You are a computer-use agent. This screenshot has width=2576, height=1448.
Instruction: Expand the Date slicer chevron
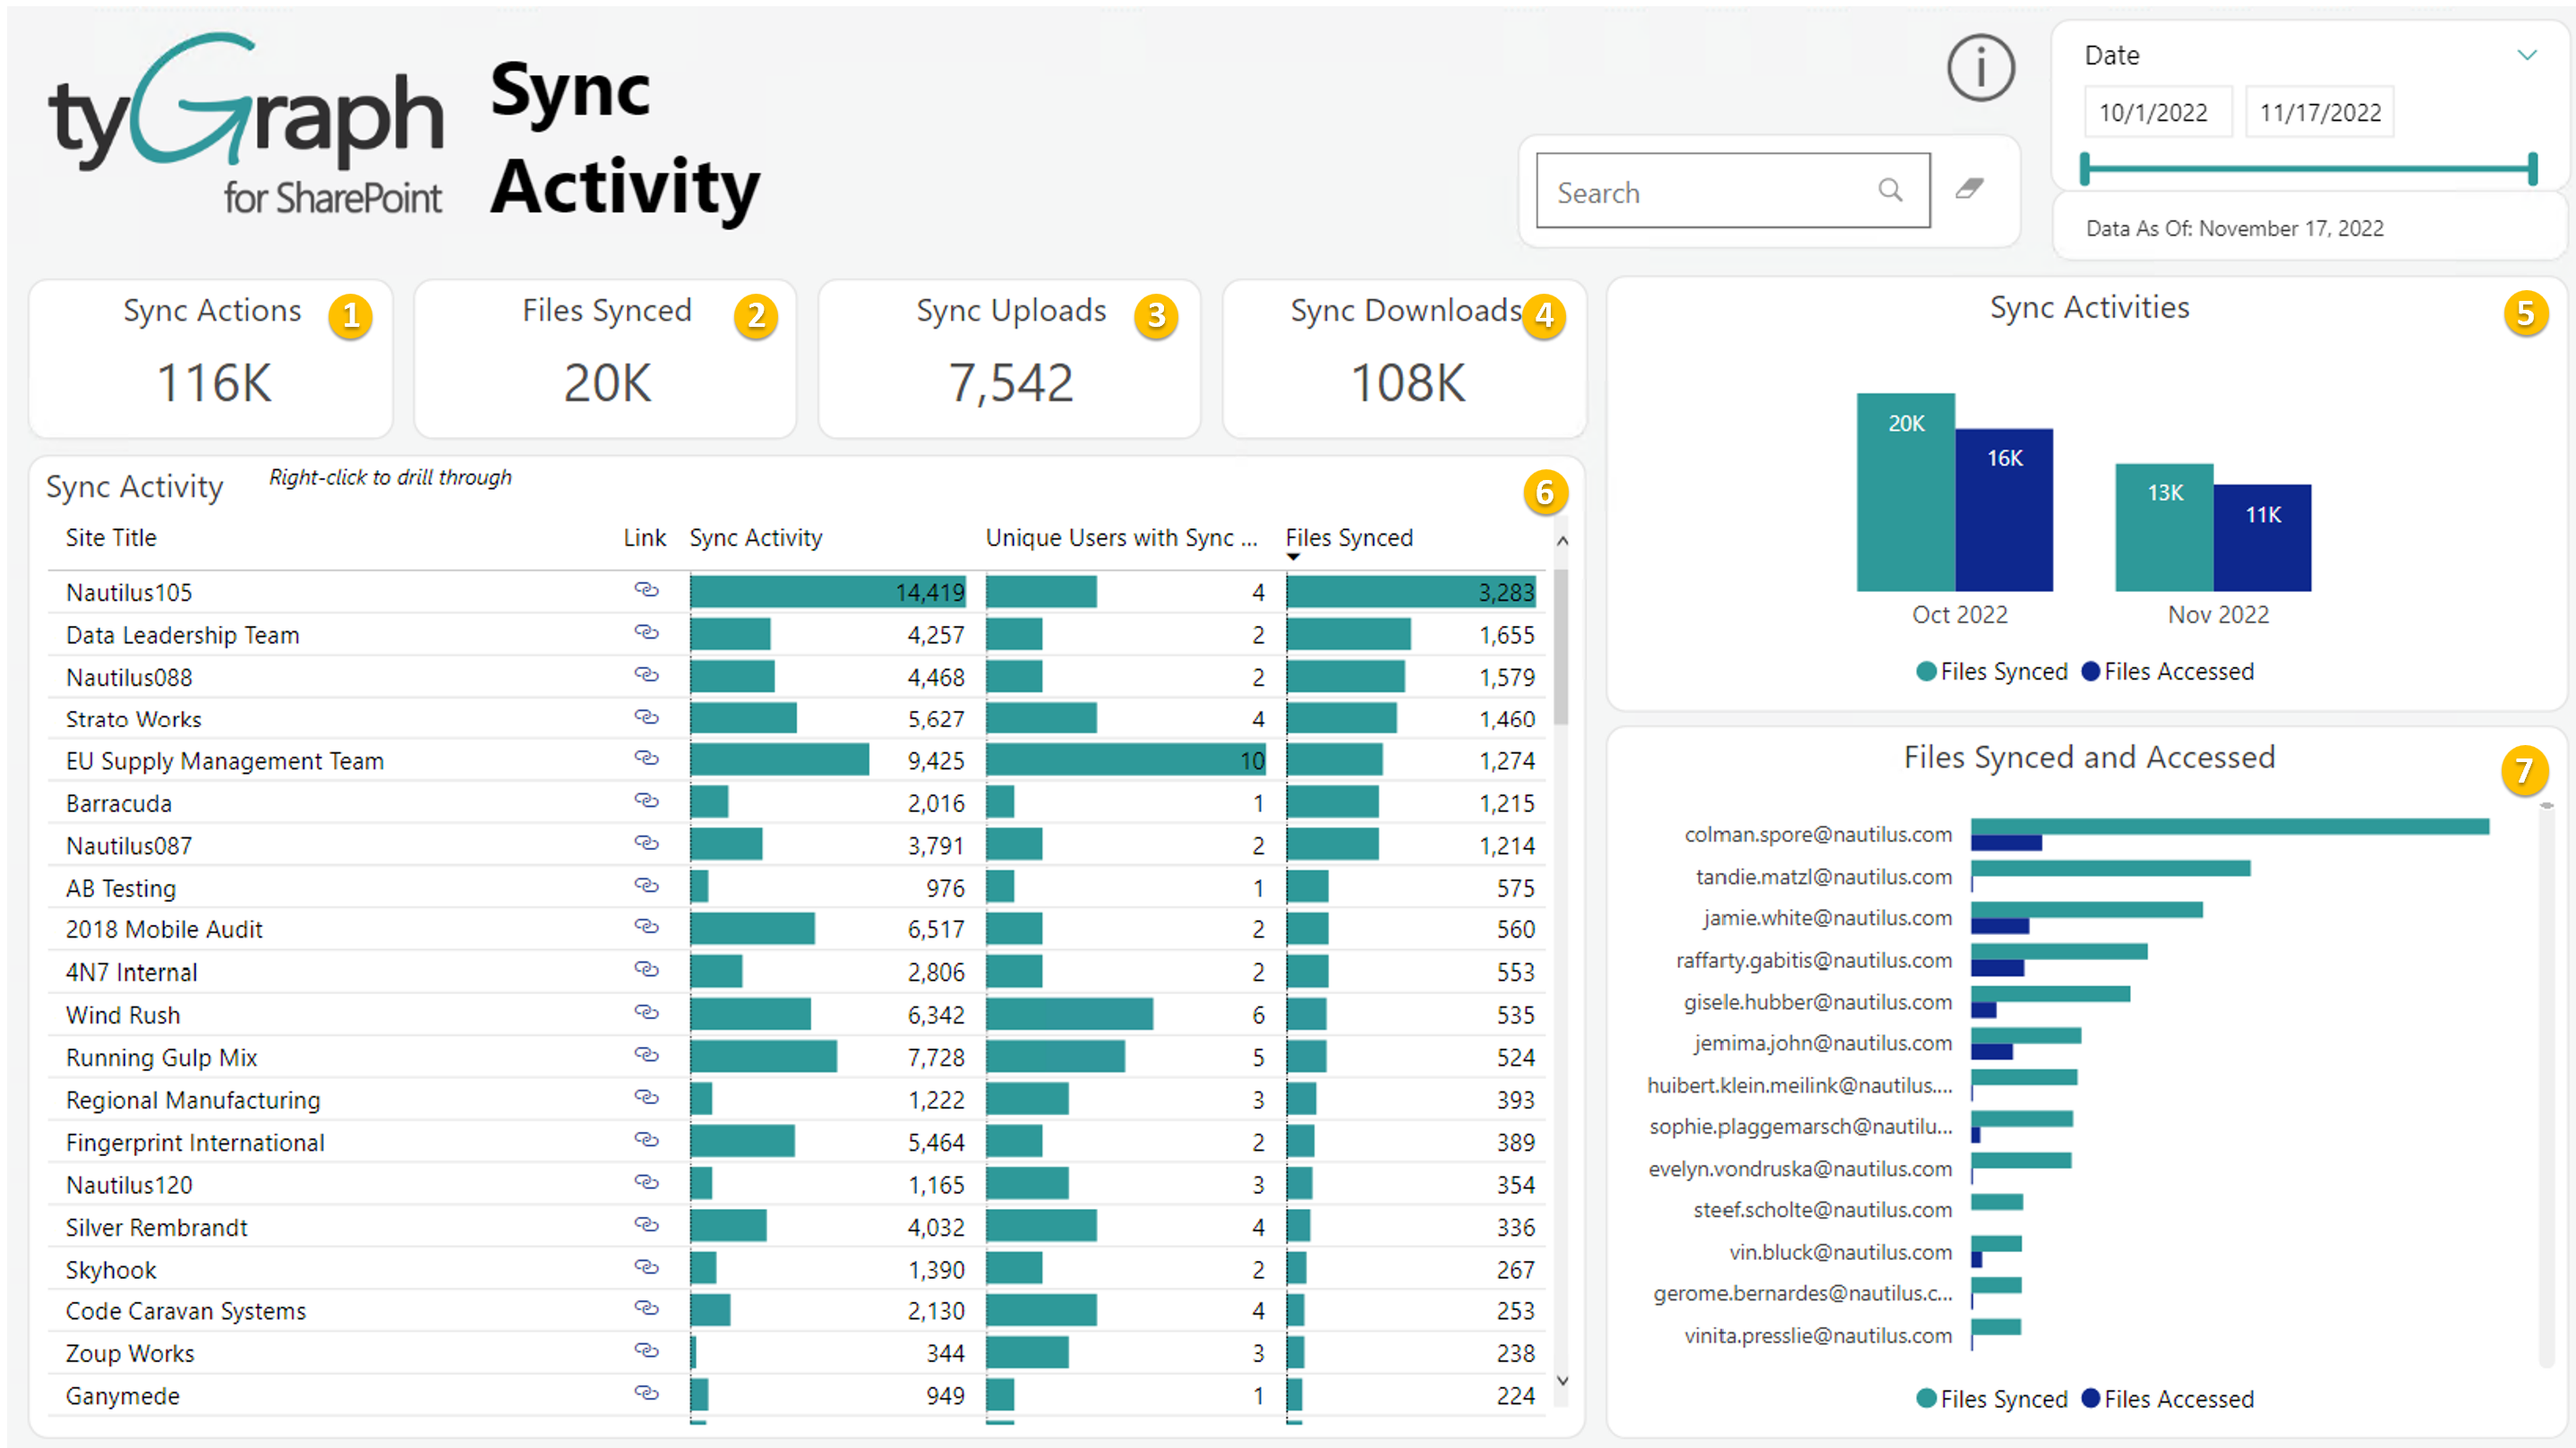[2526, 55]
